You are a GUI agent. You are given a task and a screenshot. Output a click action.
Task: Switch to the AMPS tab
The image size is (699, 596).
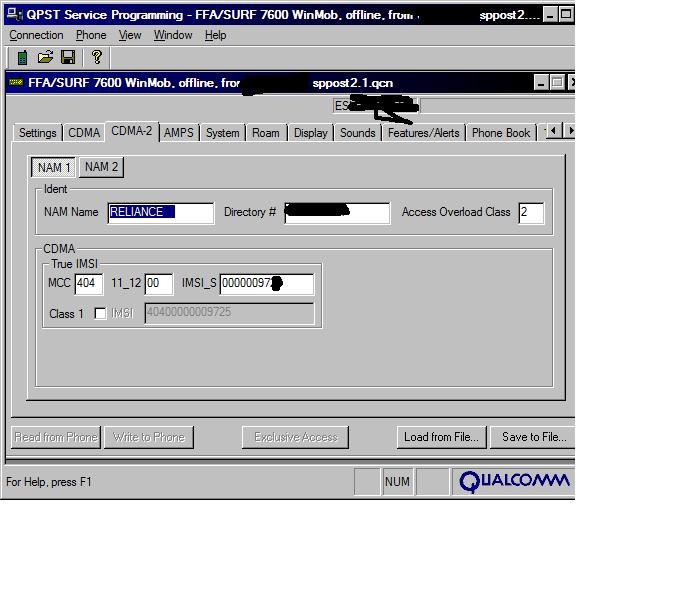point(179,133)
